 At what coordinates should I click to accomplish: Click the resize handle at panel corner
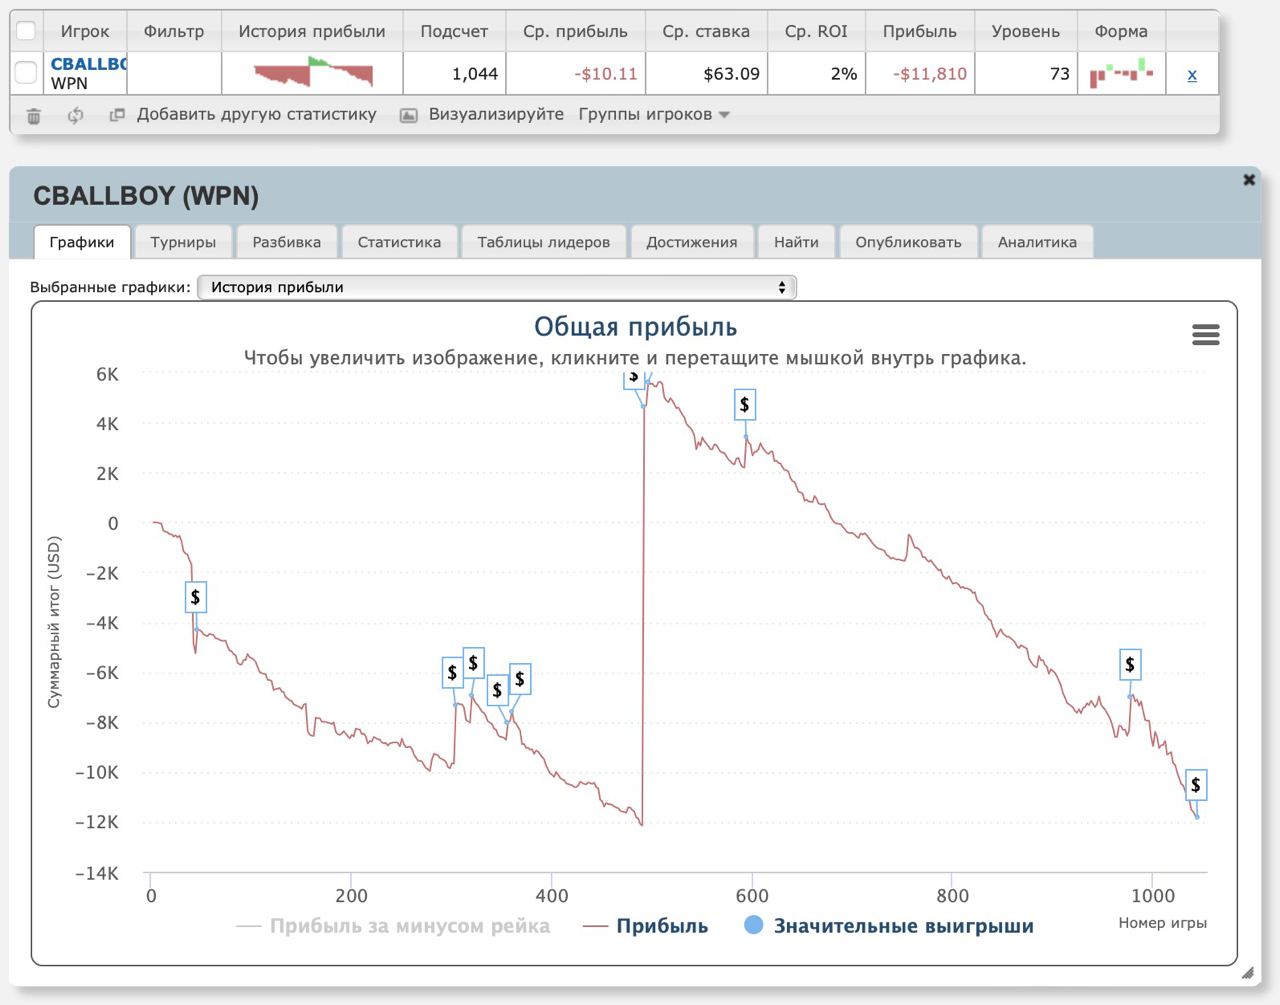(1246, 972)
